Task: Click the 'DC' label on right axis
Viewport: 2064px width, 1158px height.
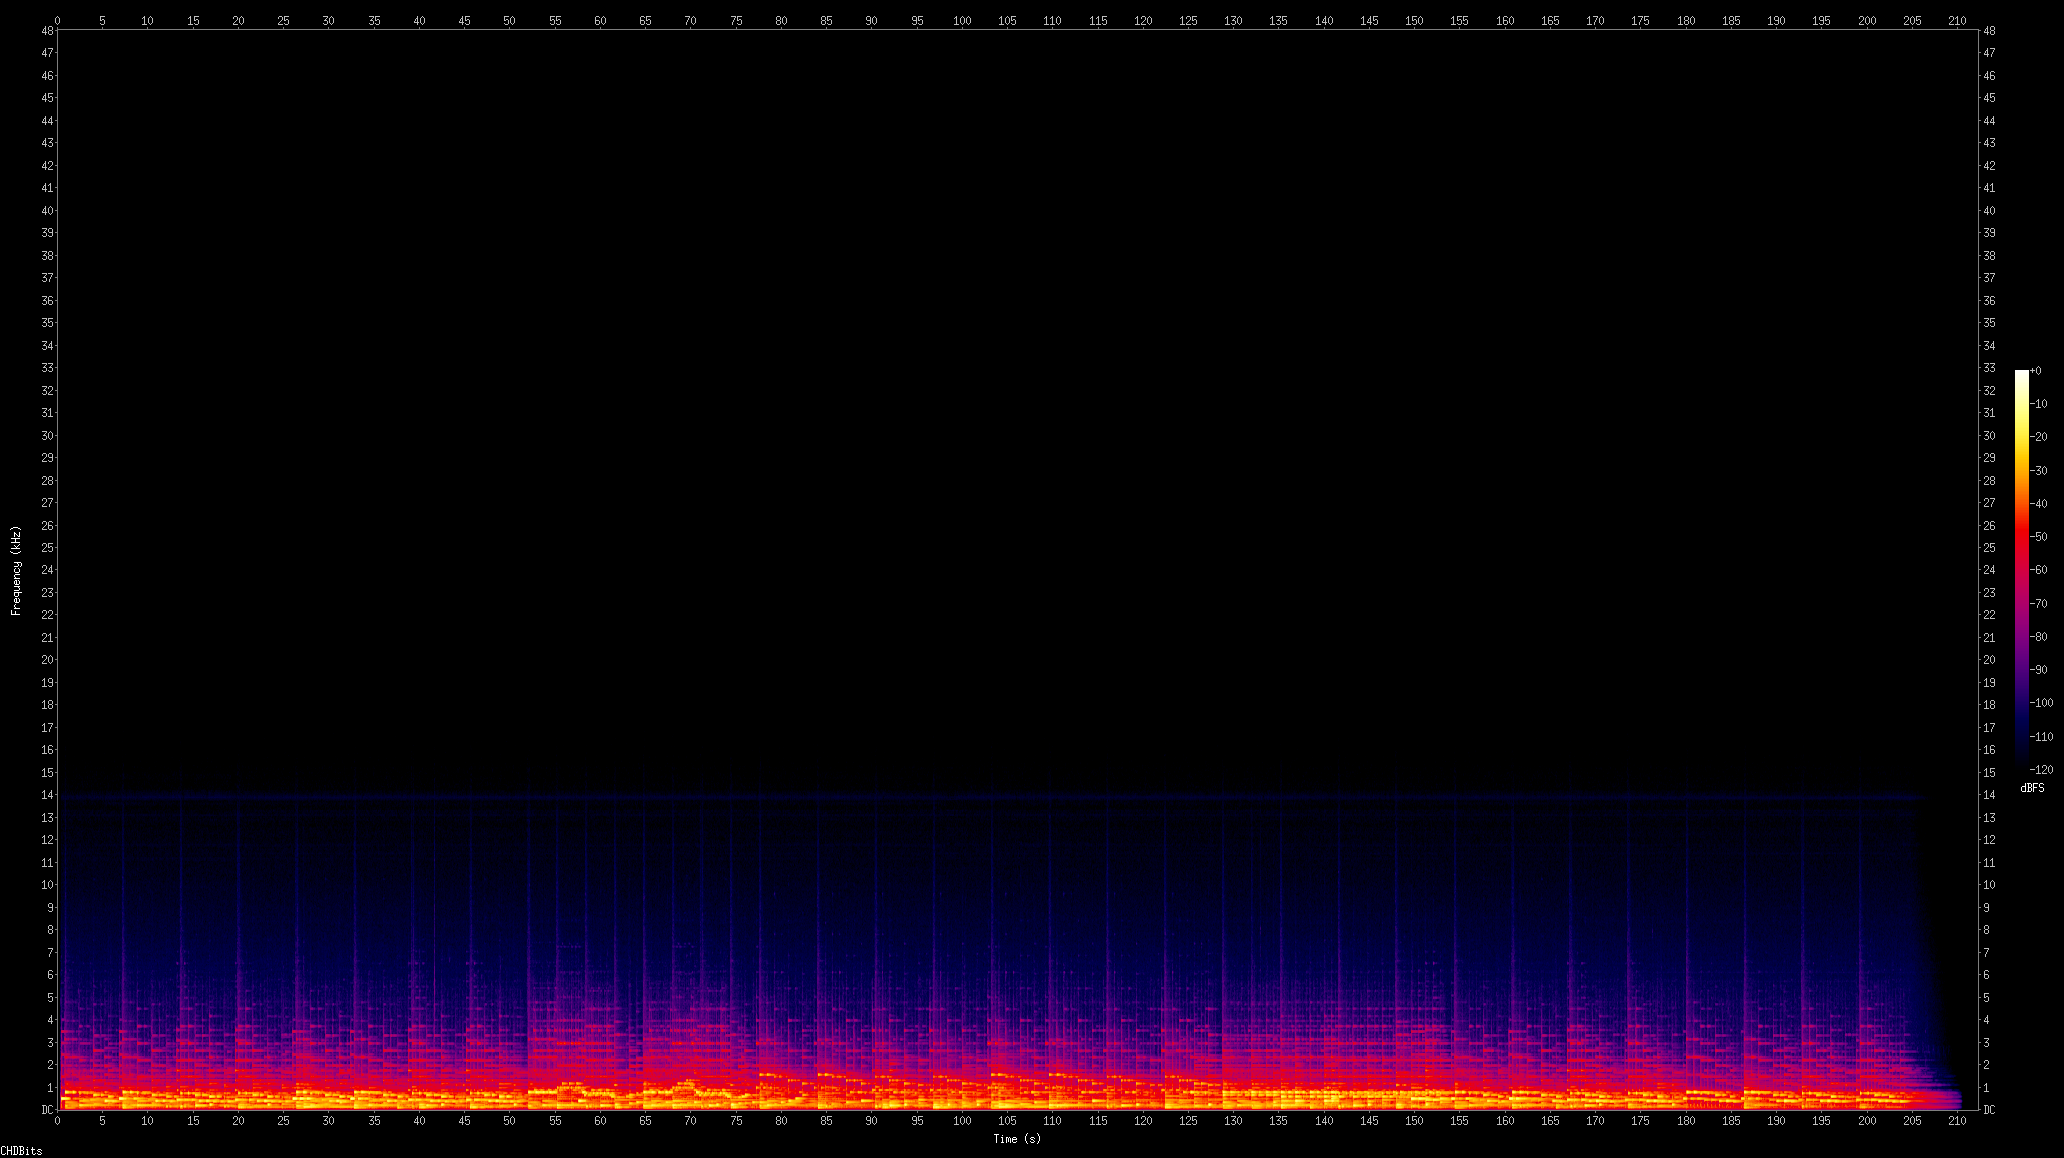Action: tap(1990, 1110)
